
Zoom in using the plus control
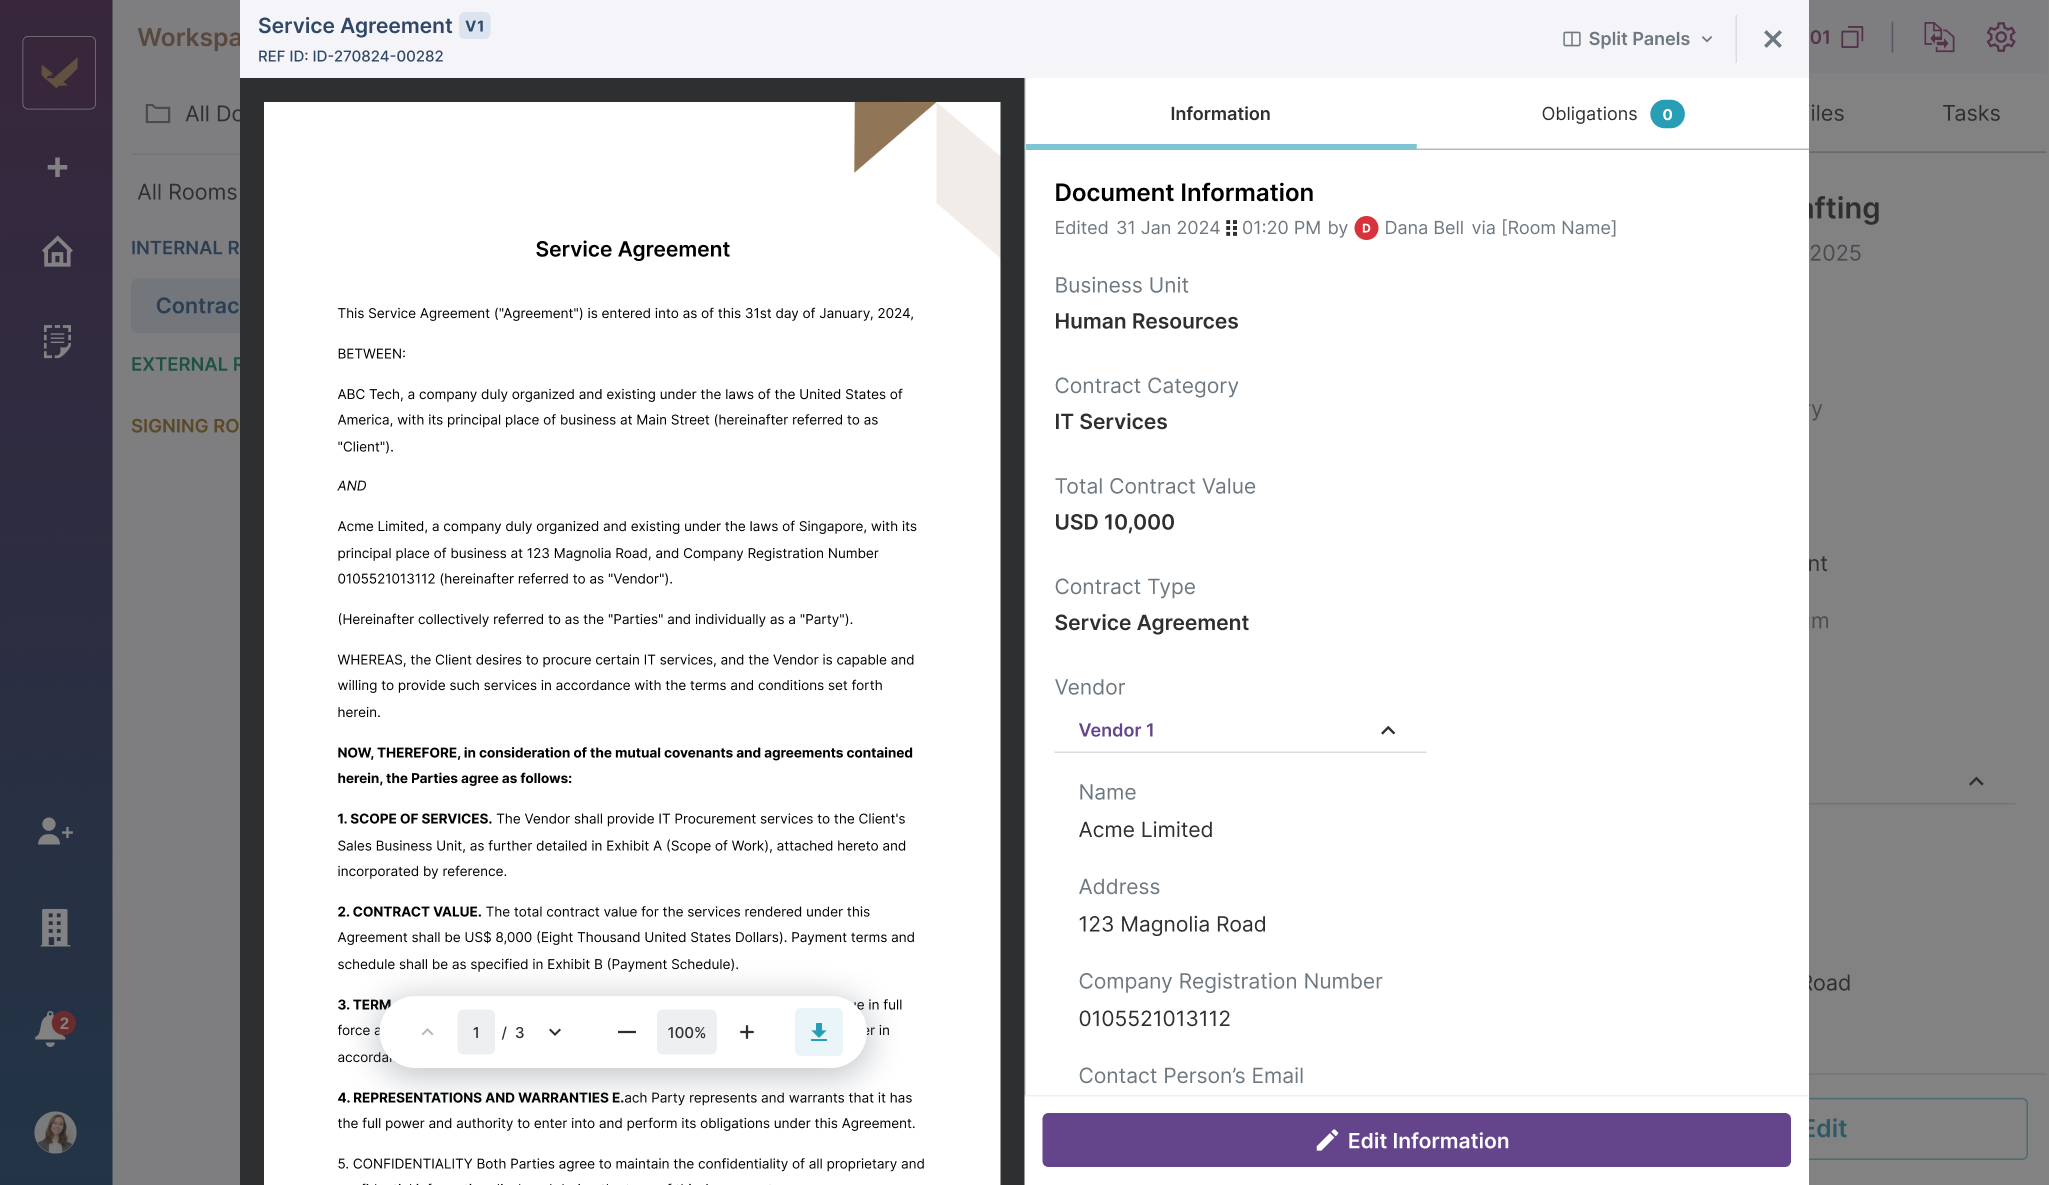(746, 1031)
